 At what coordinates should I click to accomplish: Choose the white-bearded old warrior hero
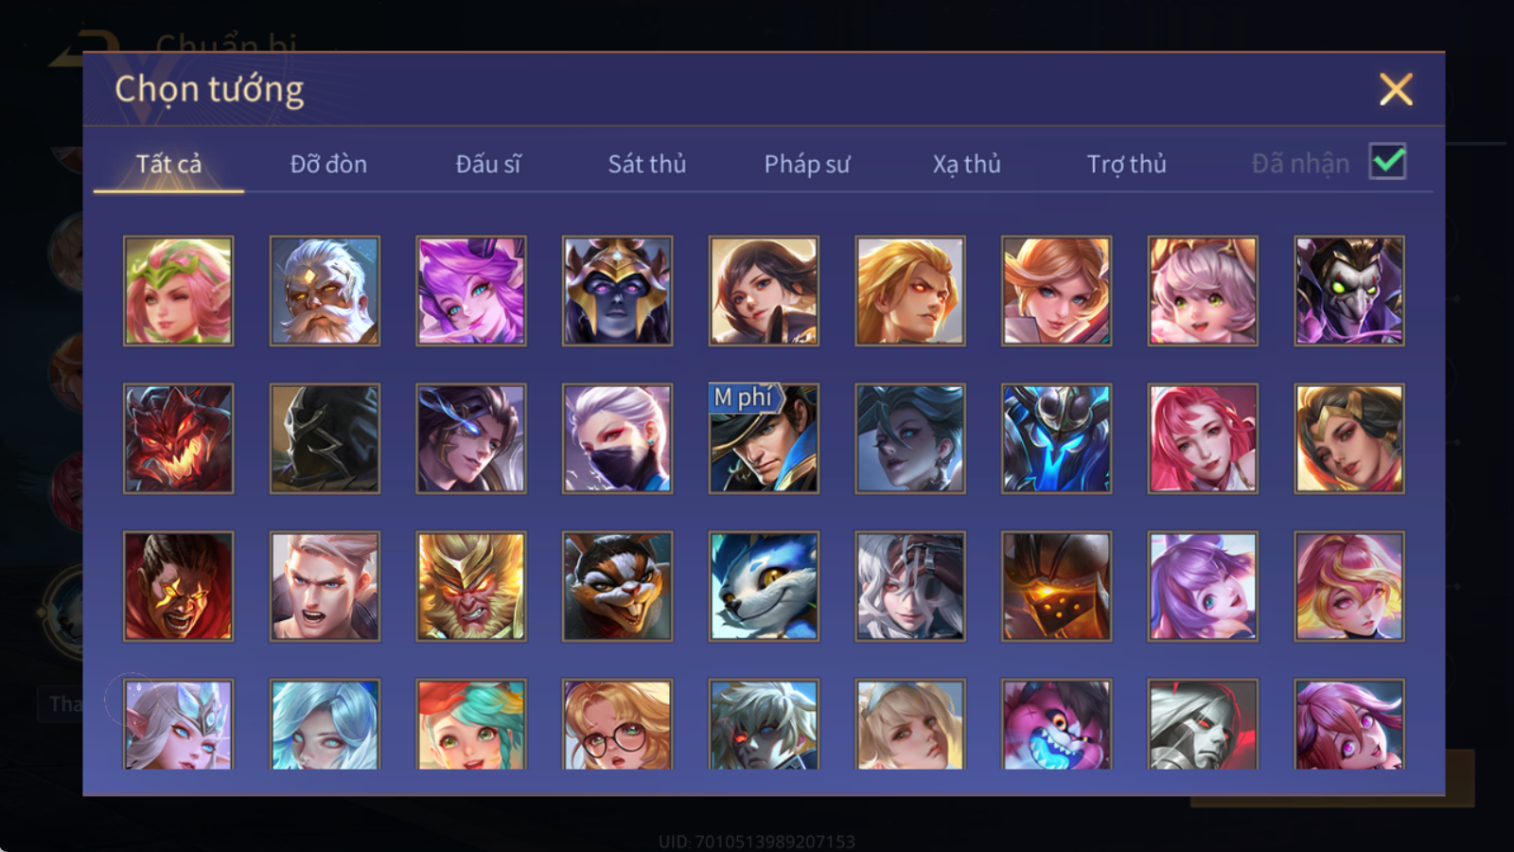[x=325, y=291]
